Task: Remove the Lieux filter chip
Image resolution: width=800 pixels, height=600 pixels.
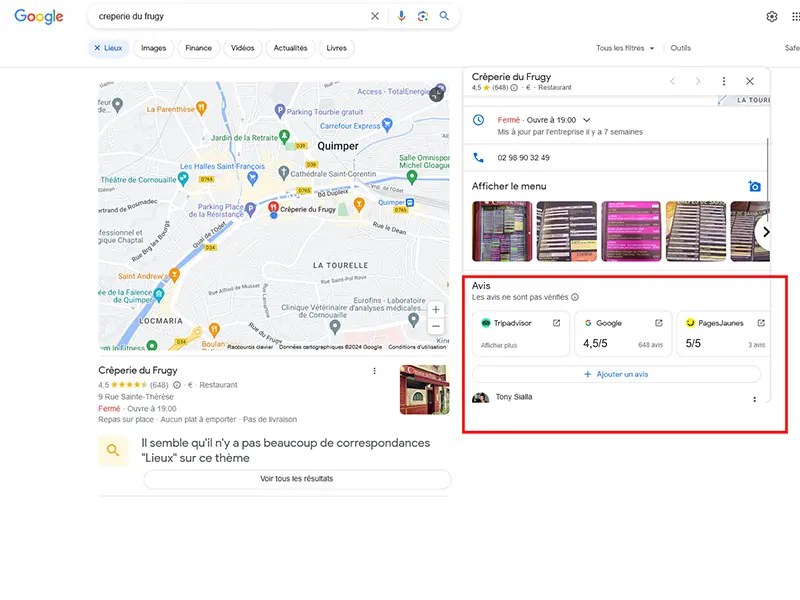Action: (97, 48)
